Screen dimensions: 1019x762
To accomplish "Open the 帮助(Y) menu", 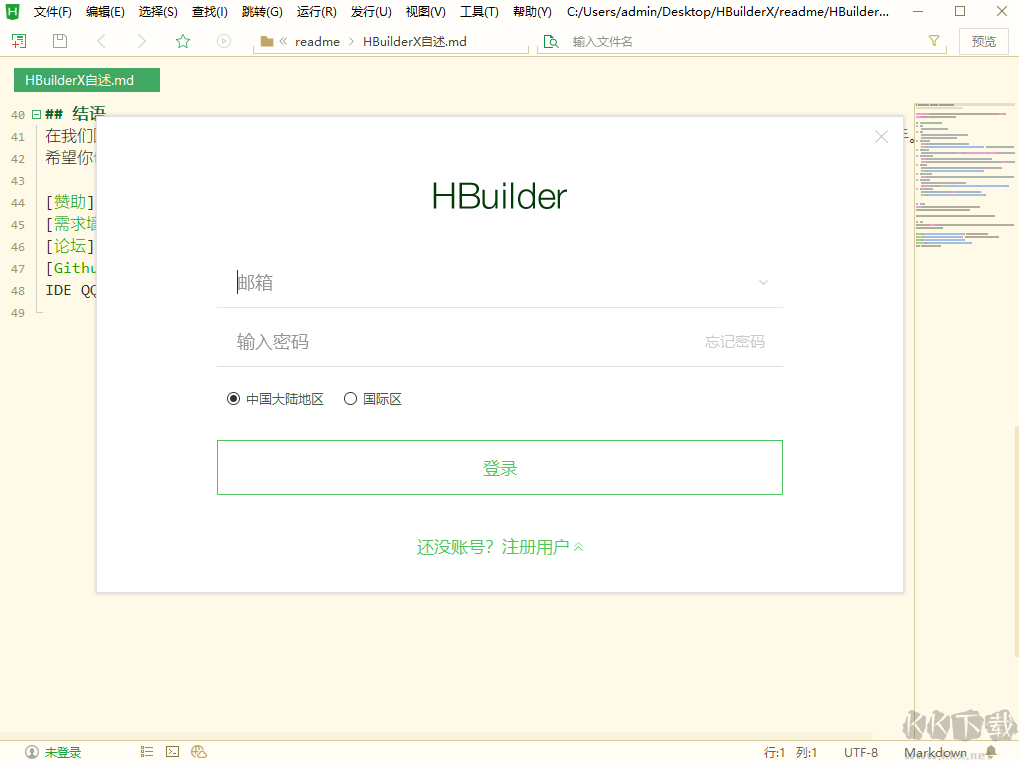I will click(532, 12).
